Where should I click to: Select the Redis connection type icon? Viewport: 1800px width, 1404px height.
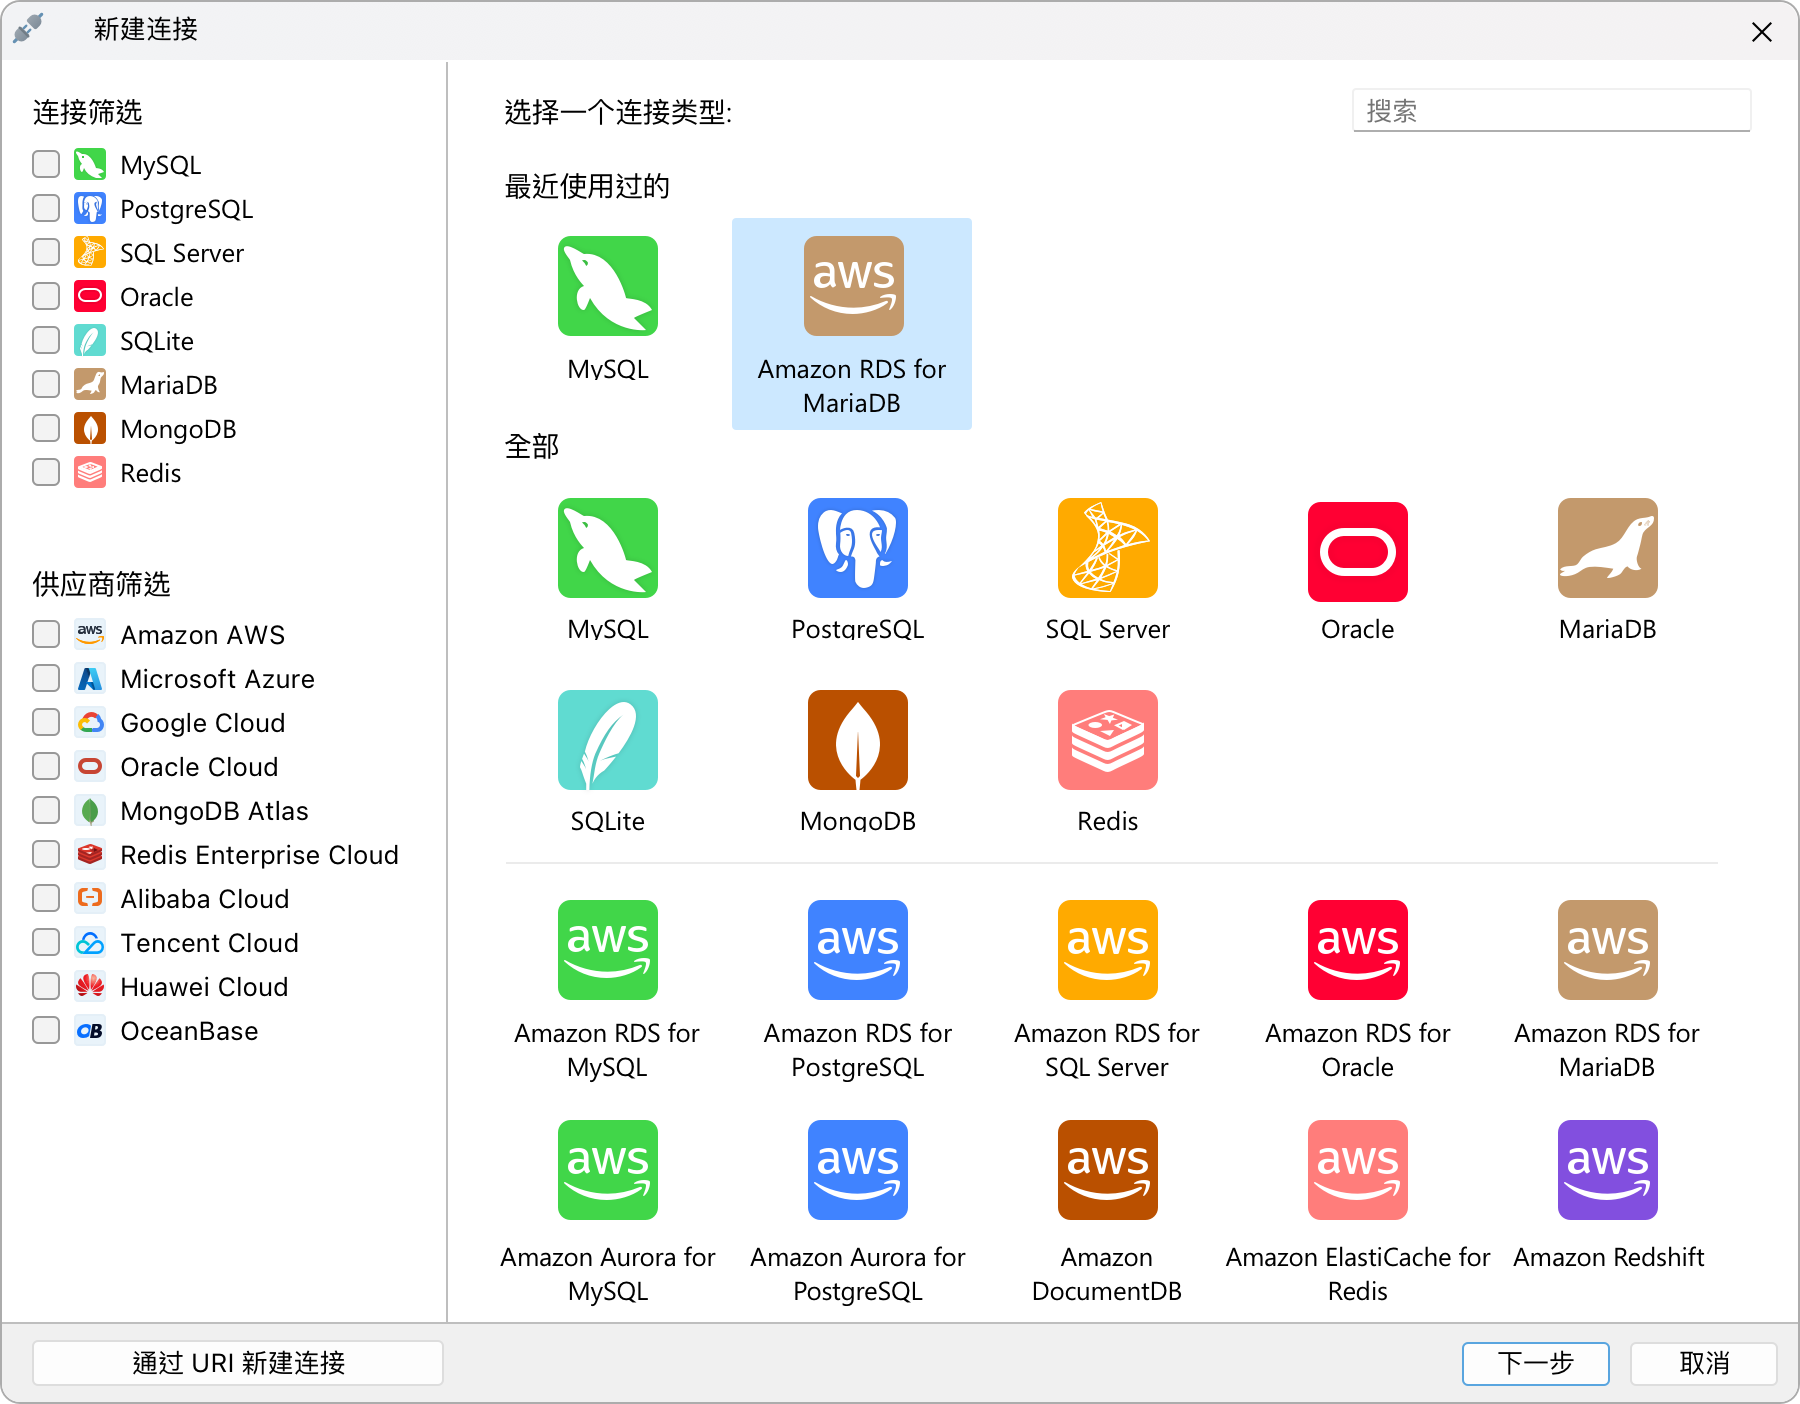(1107, 740)
